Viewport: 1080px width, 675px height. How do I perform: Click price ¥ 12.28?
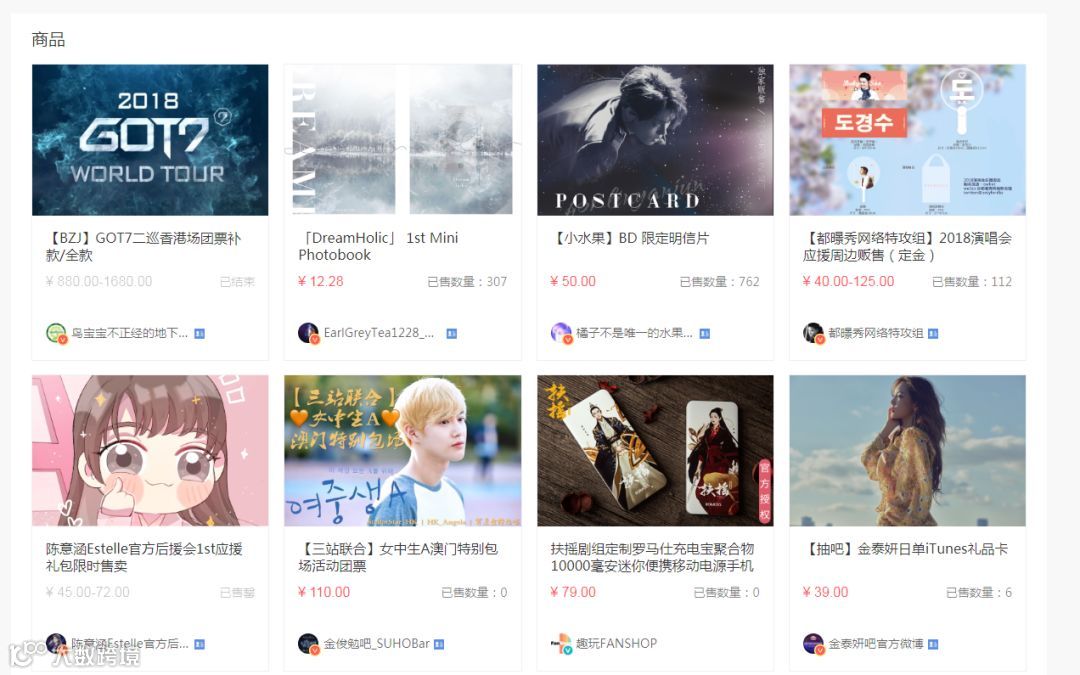point(320,281)
